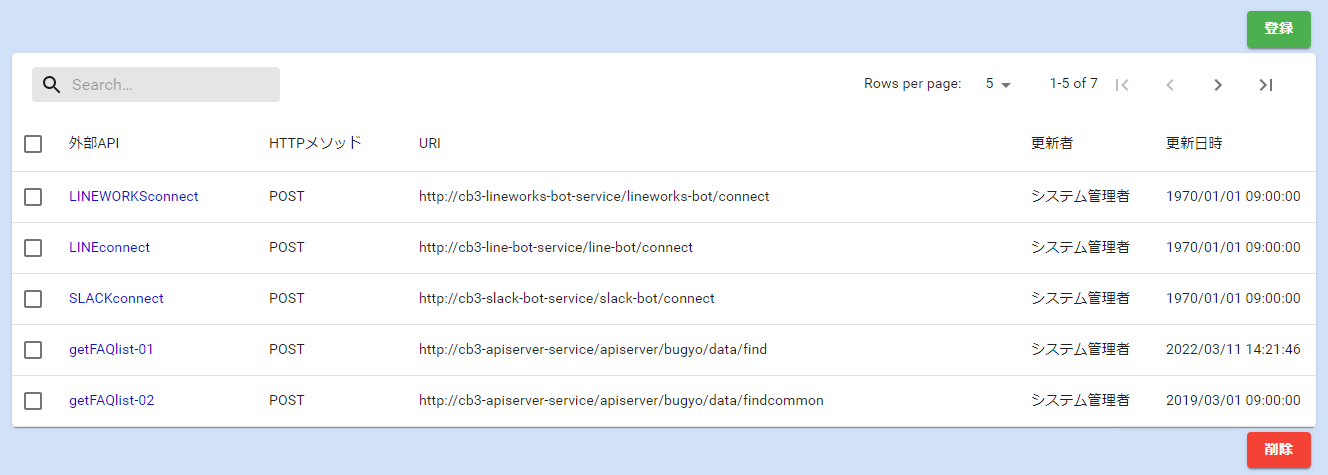The height and width of the screenshot is (475, 1328).
Task: Select the SLACKconnect row checkbox
Action: pos(33,299)
